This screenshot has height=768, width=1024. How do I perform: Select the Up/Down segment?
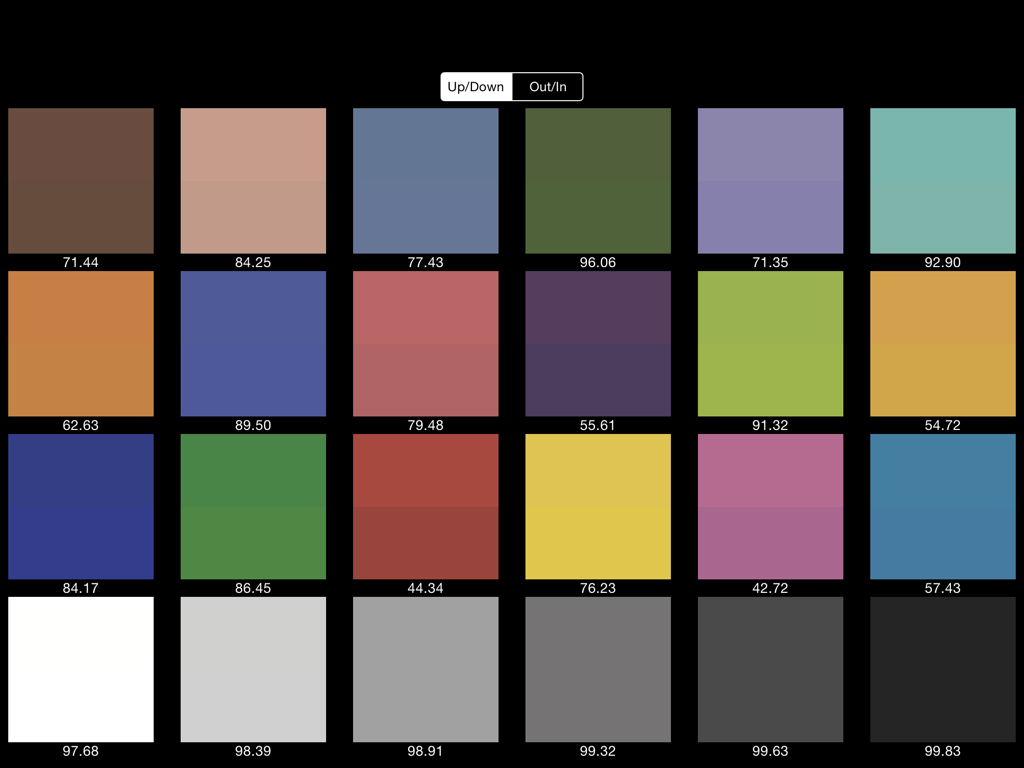[x=476, y=87]
